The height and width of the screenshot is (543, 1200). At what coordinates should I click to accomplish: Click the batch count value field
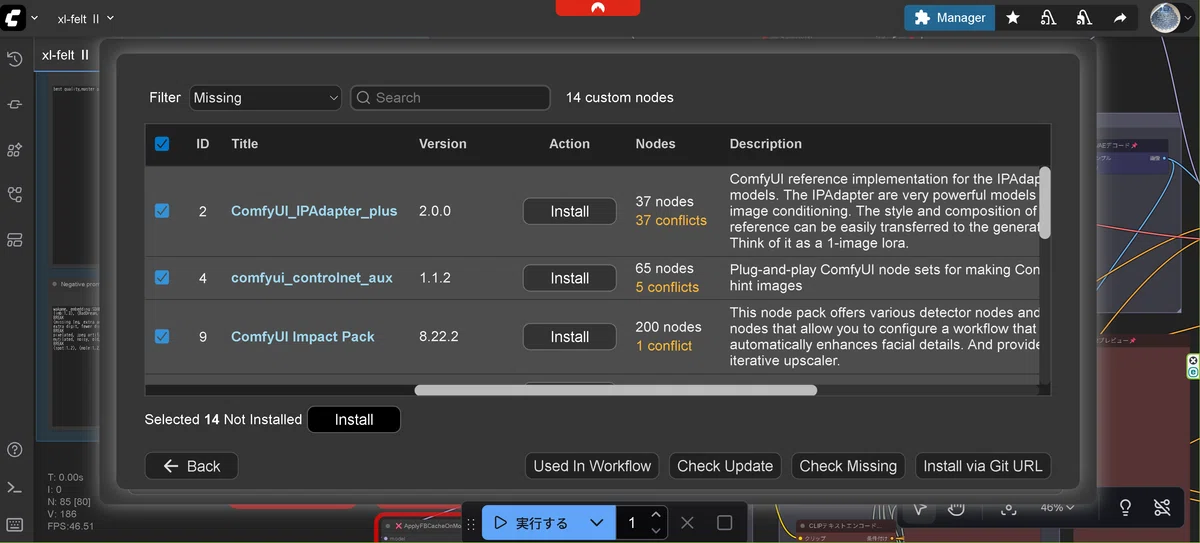632,523
